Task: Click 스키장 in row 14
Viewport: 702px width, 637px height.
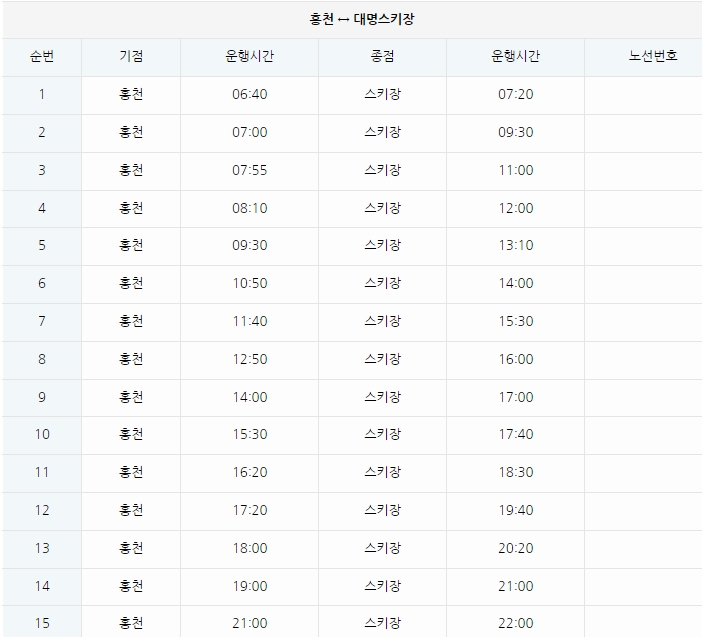Action: pyautogui.click(x=382, y=586)
